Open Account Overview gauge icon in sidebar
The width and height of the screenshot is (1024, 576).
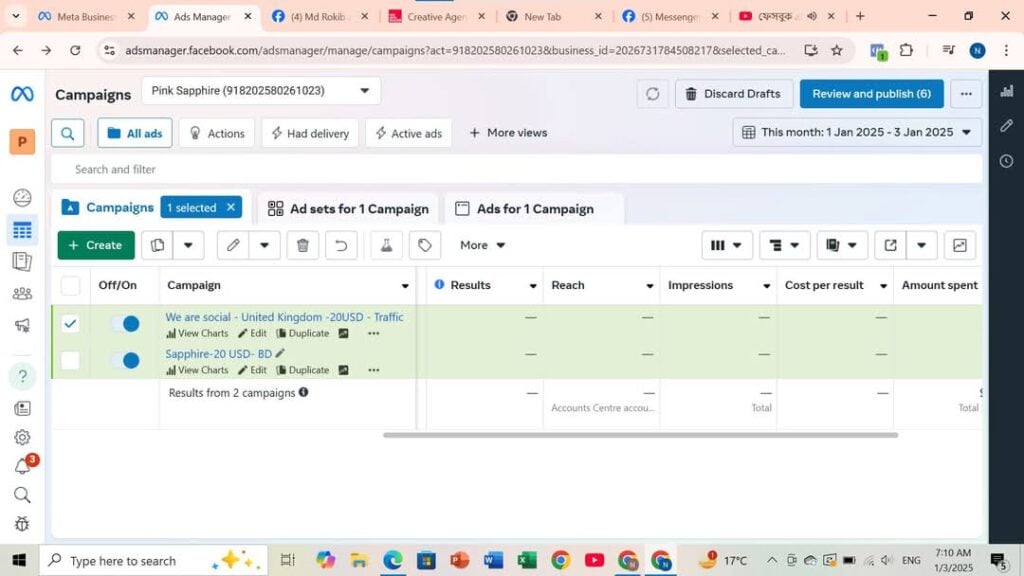(x=22, y=197)
